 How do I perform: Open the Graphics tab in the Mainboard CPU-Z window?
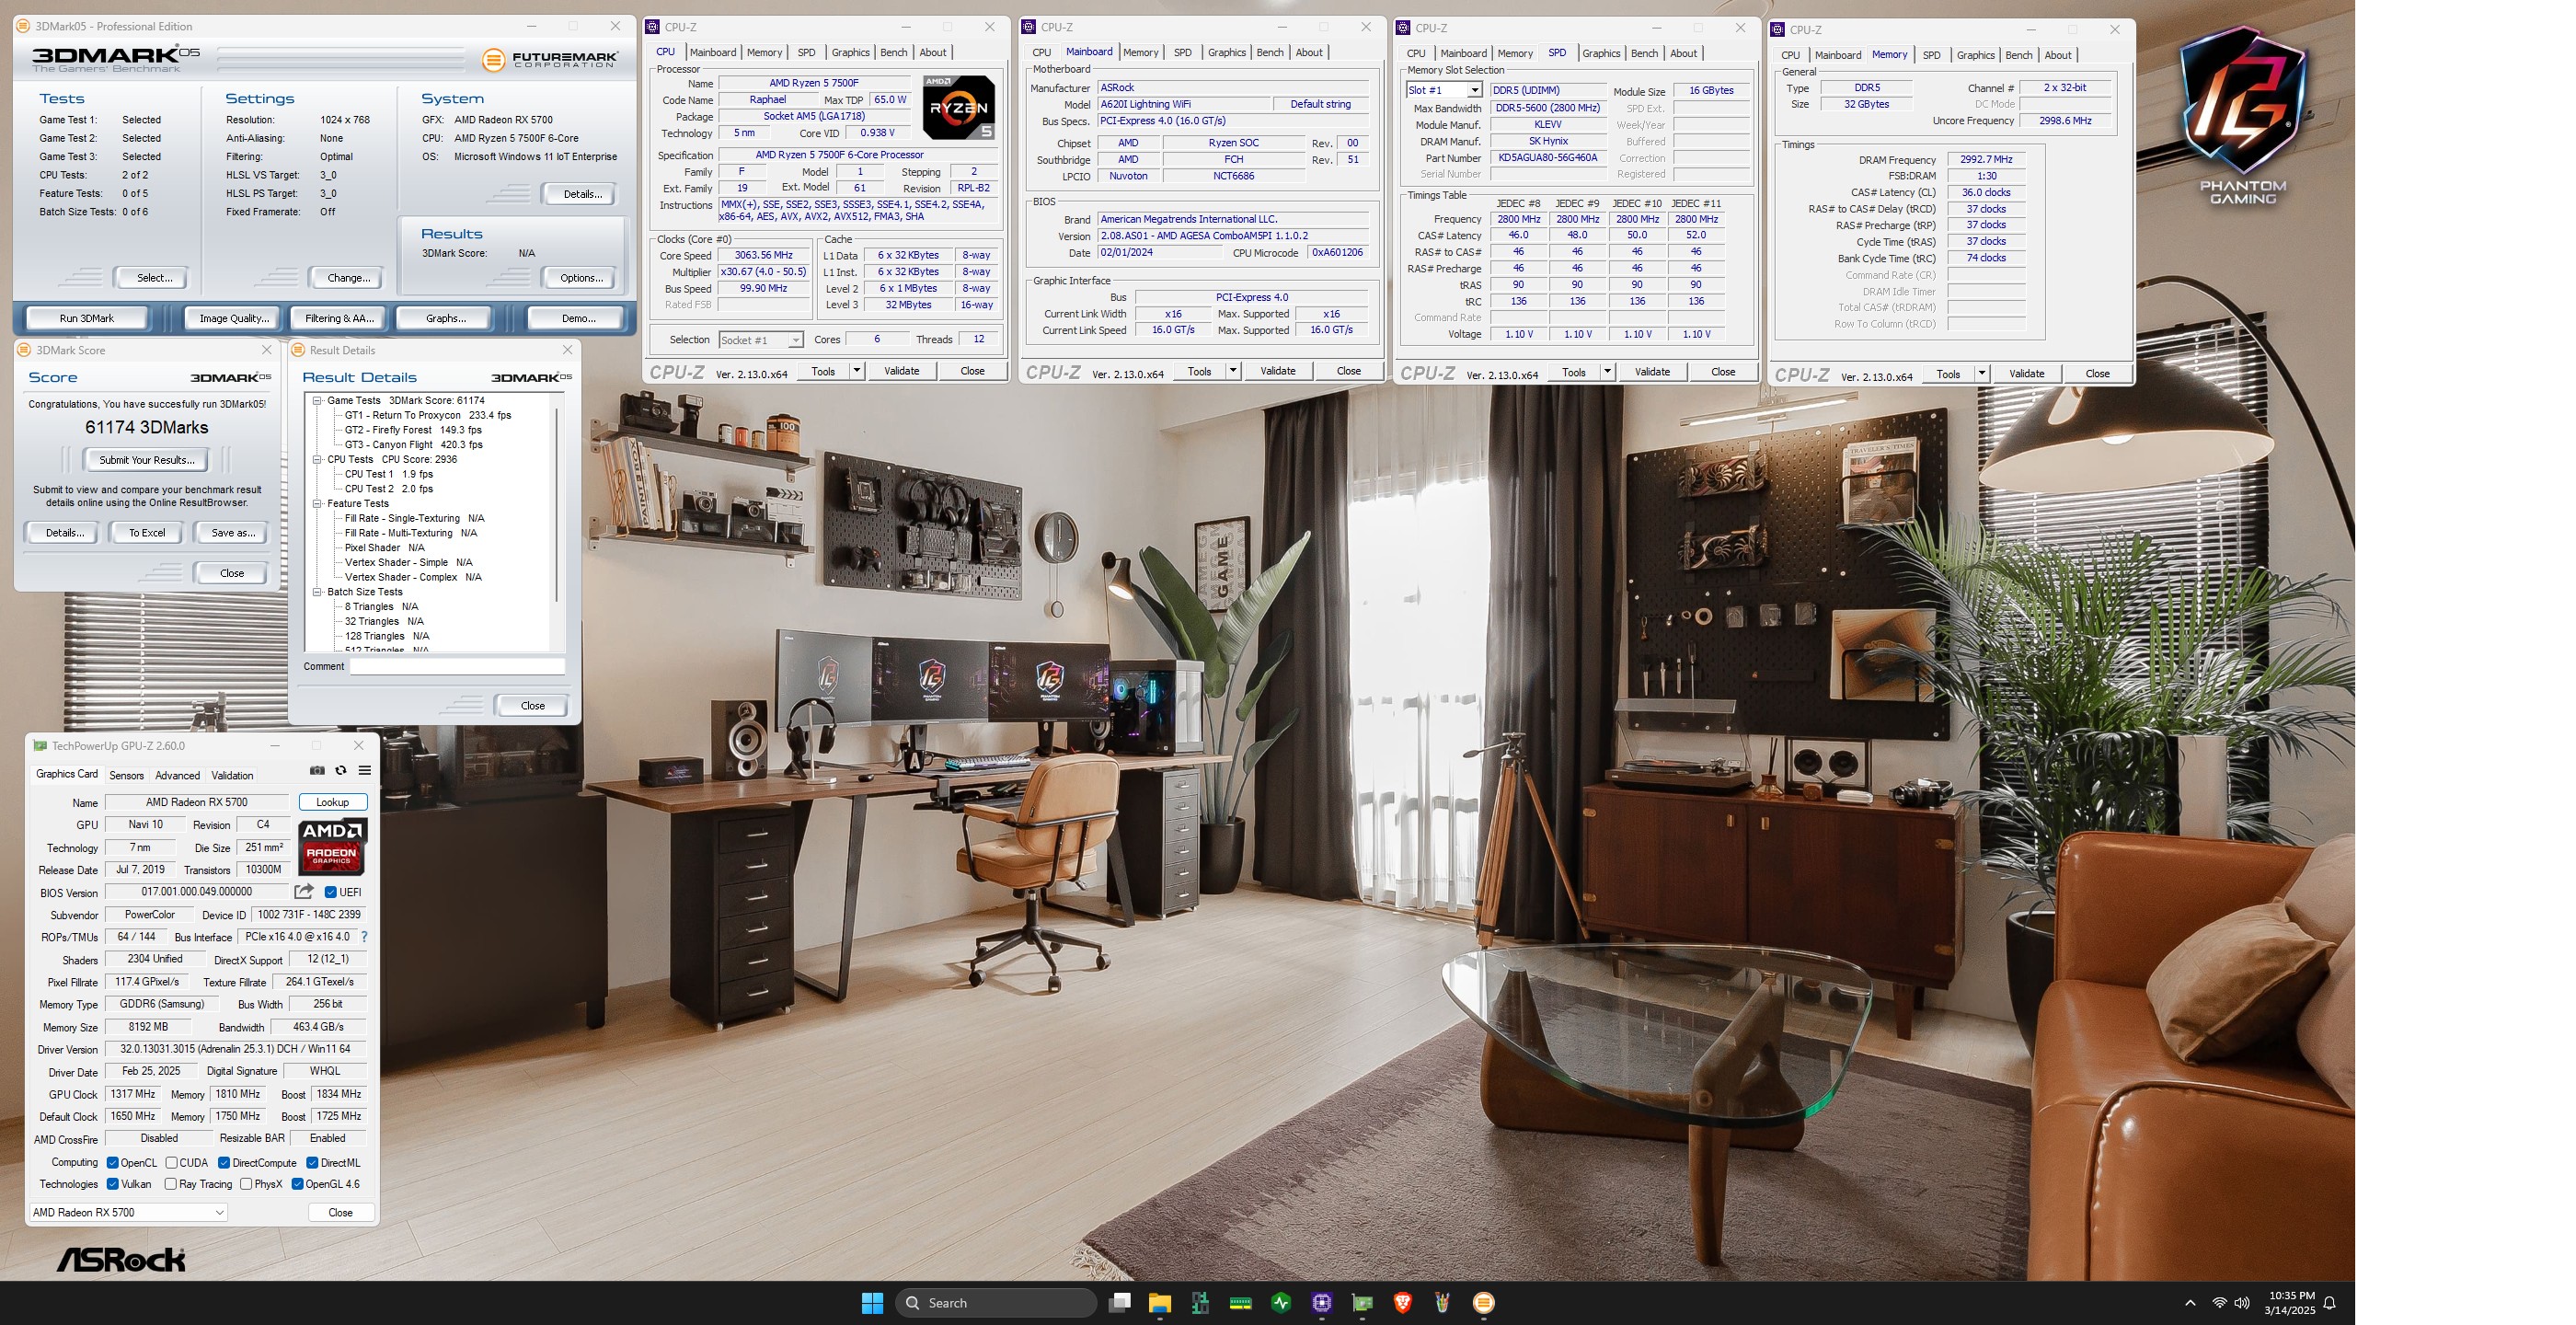(x=1226, y=52)
